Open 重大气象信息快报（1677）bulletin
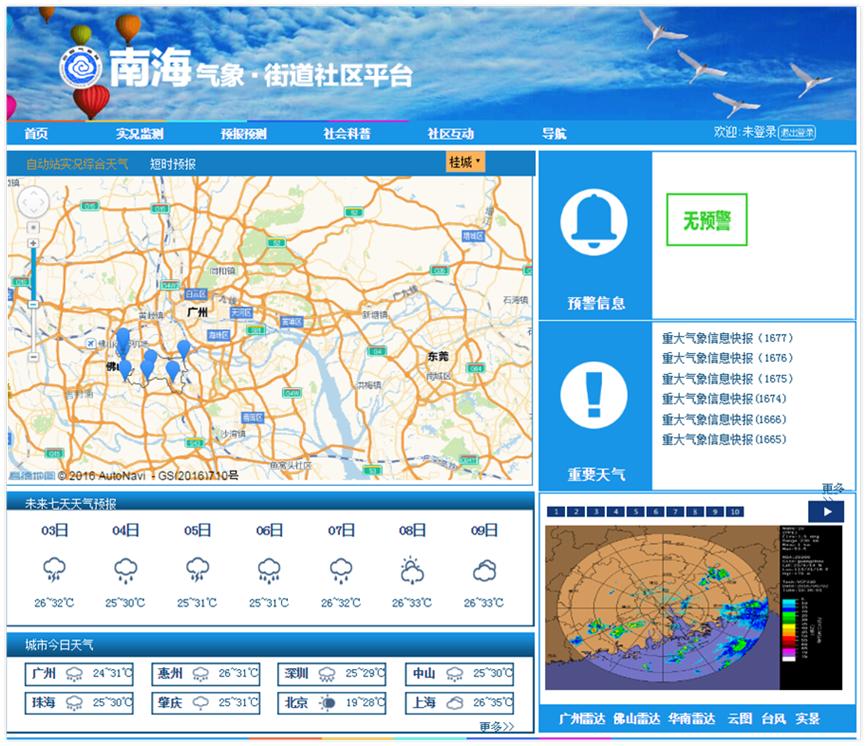 [x=727, y=338]
